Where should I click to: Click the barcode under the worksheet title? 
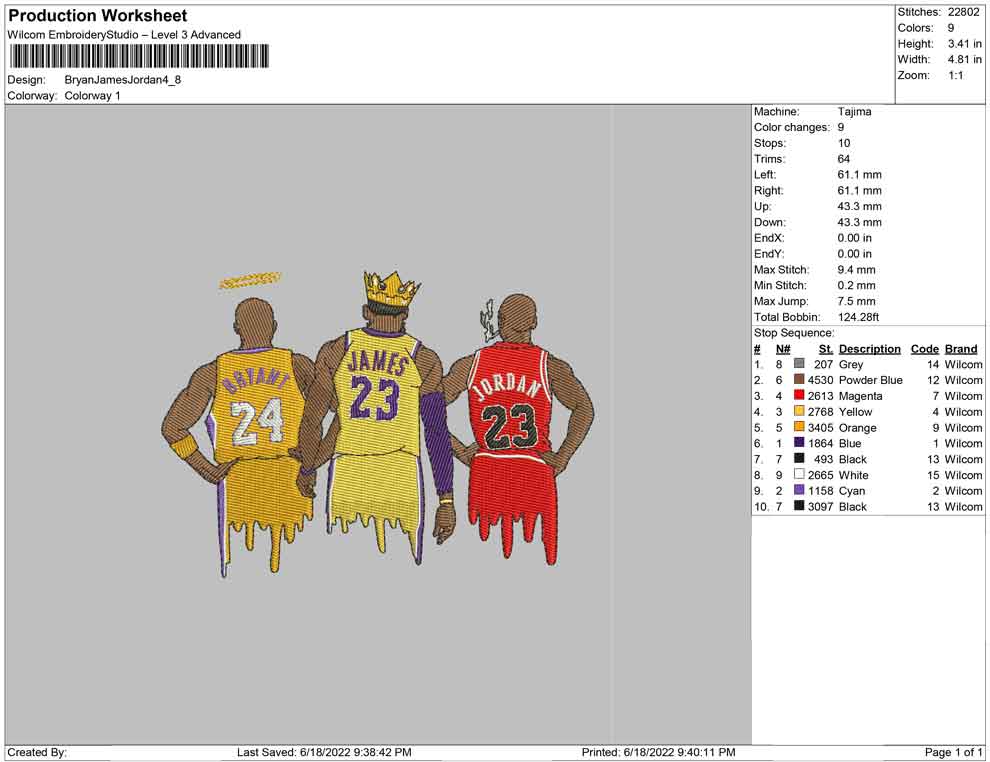(139, 56)
